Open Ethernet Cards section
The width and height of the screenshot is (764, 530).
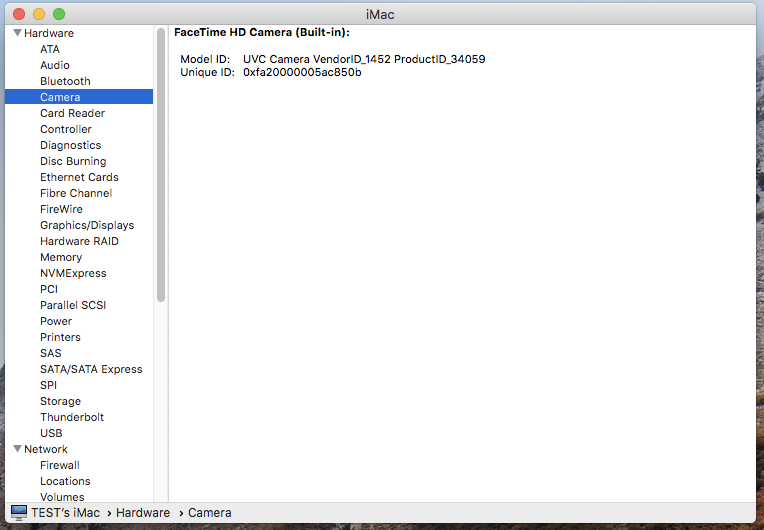pyautogui.click(x=79, y=177)
